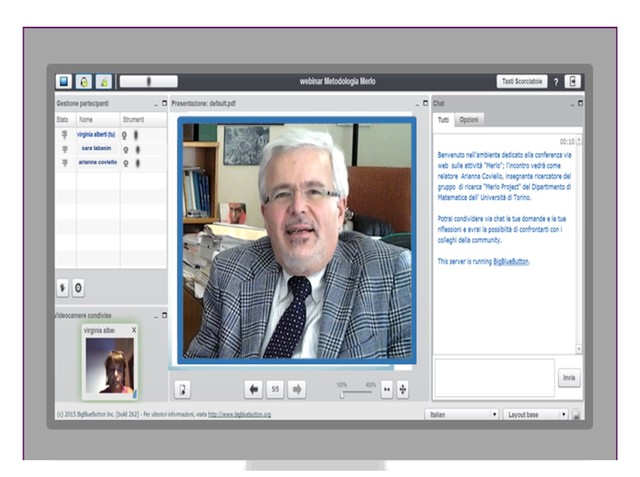Screen dimensions: 640x477
Task: Click the raise hand button below the participants list
Action: 62,288
